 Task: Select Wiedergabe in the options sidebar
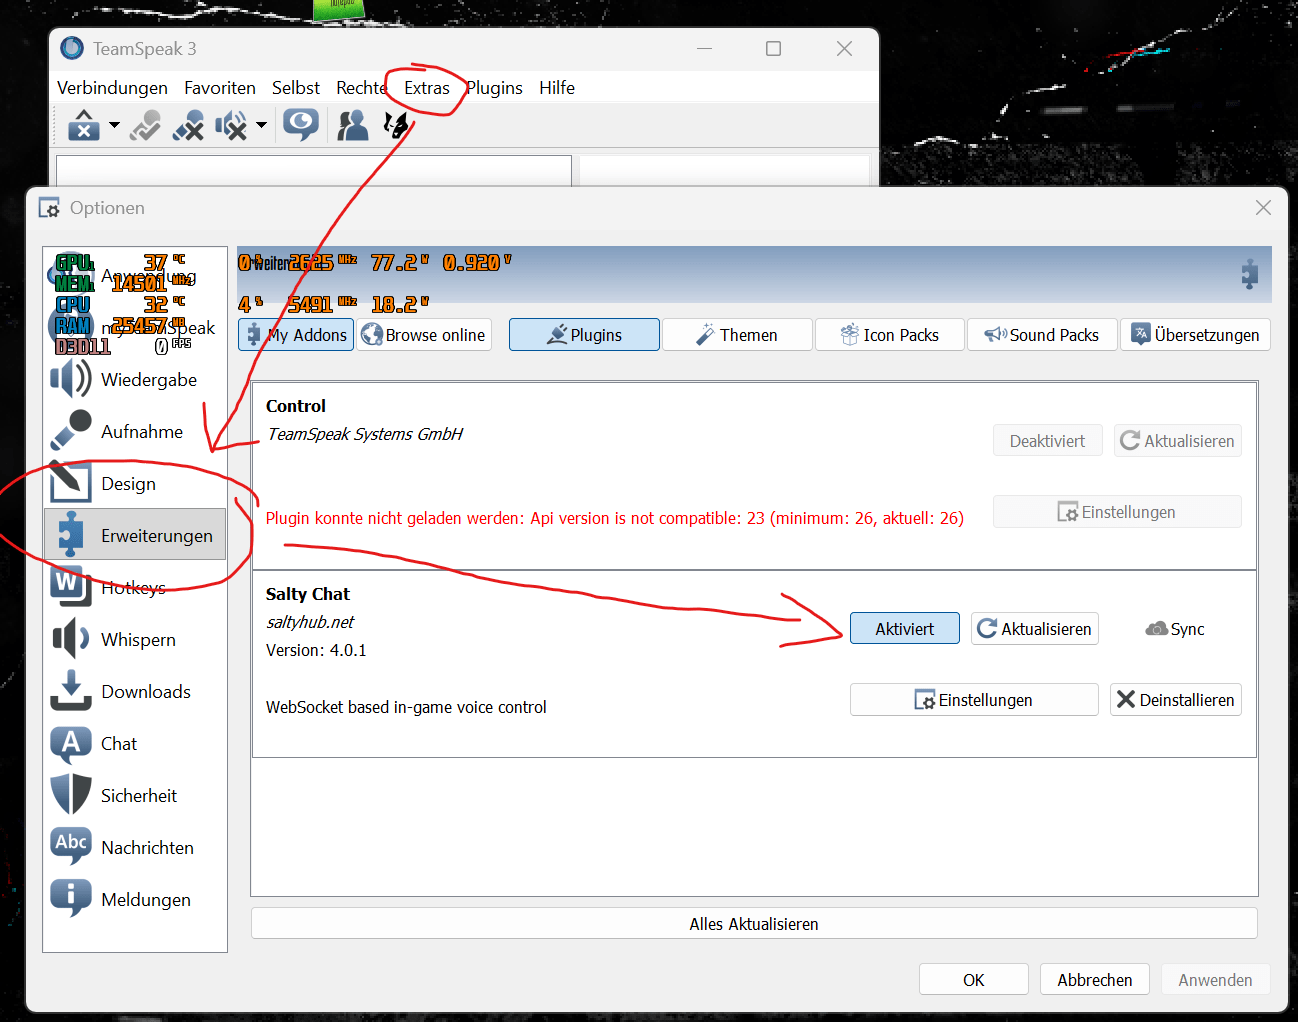pos(135,380)
